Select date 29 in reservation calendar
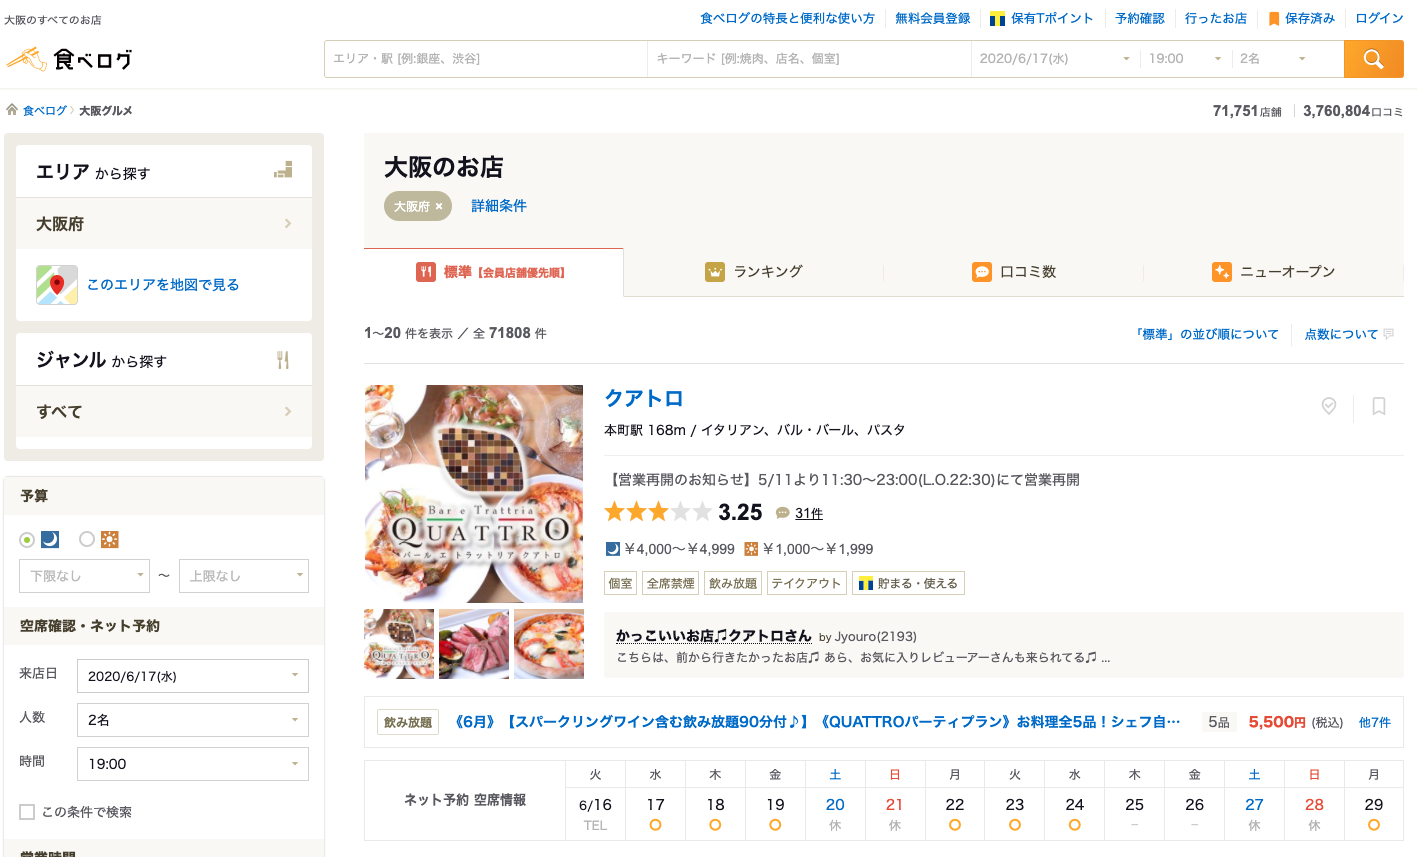The width and height of the screenshot is (1417, 857). click(x=1374, y=813)
